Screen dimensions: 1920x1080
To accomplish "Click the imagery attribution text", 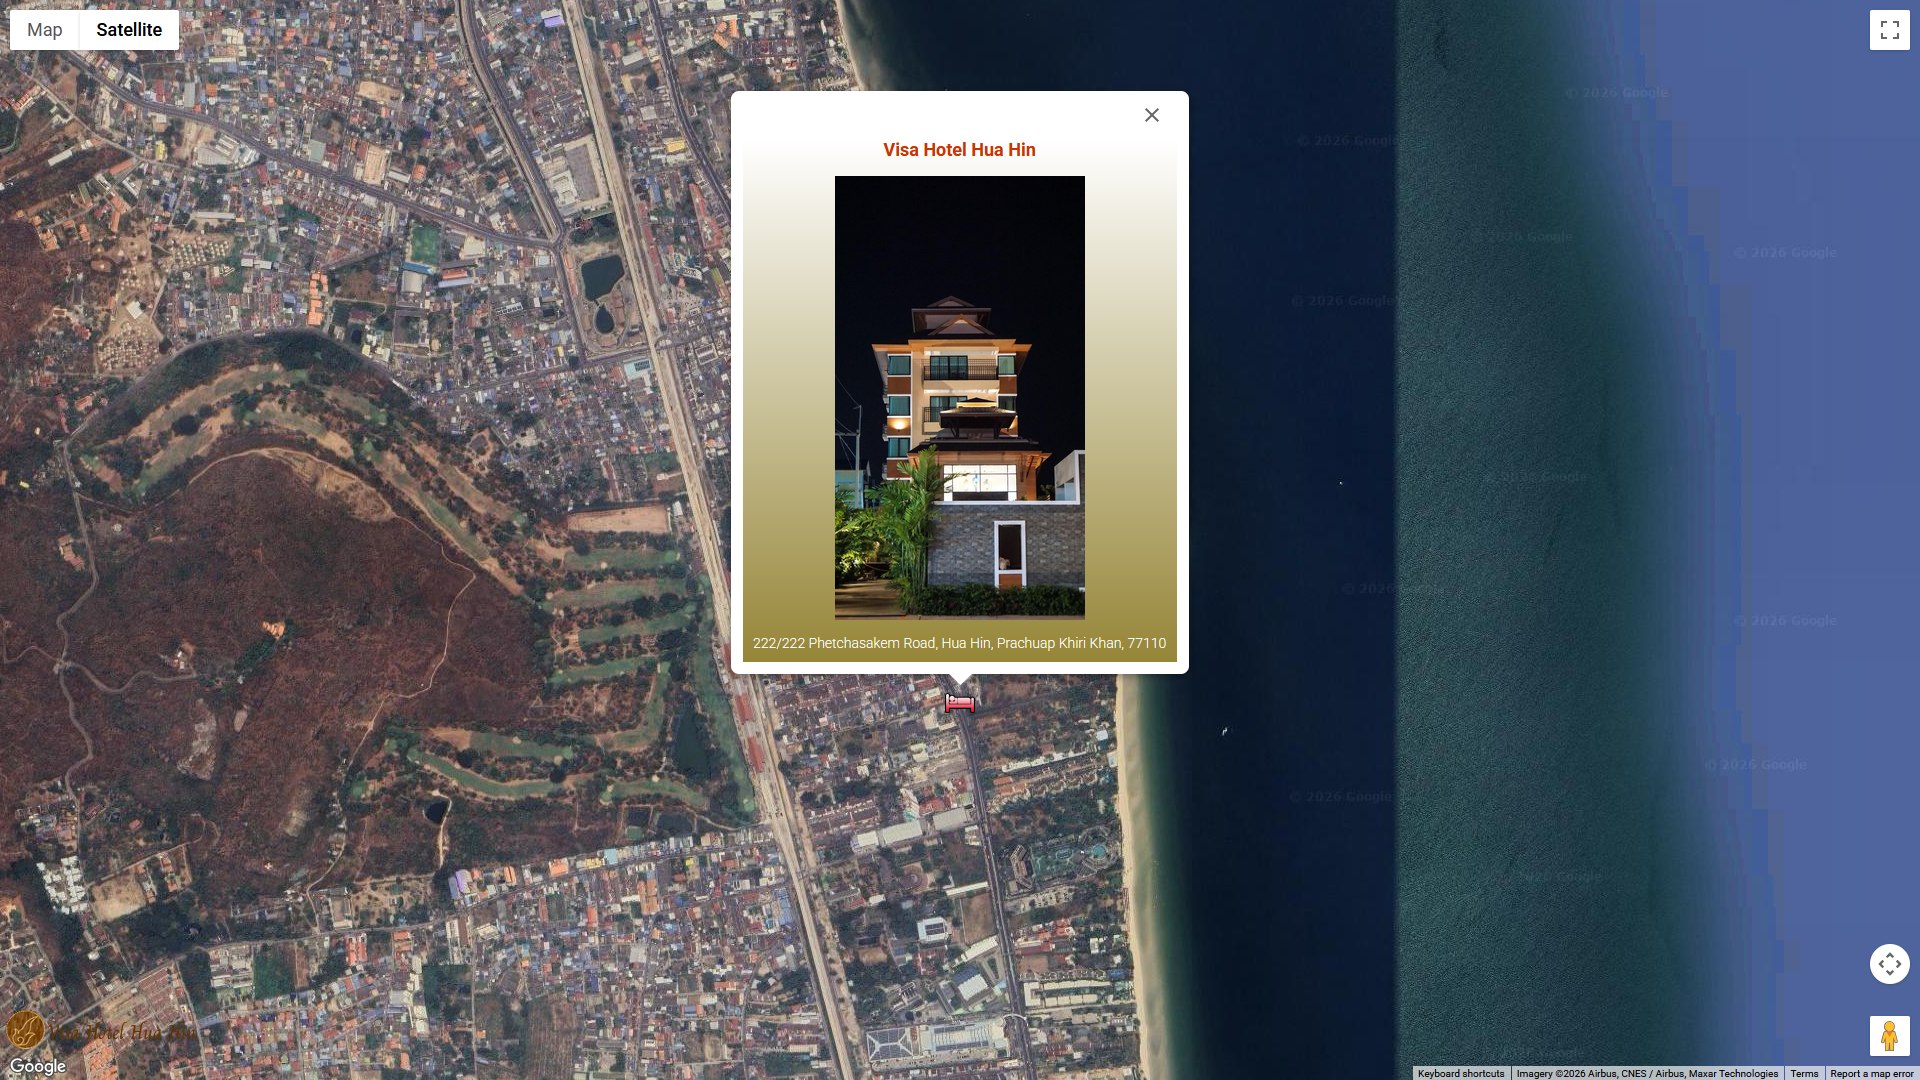I will [x=1647, y=1073].
